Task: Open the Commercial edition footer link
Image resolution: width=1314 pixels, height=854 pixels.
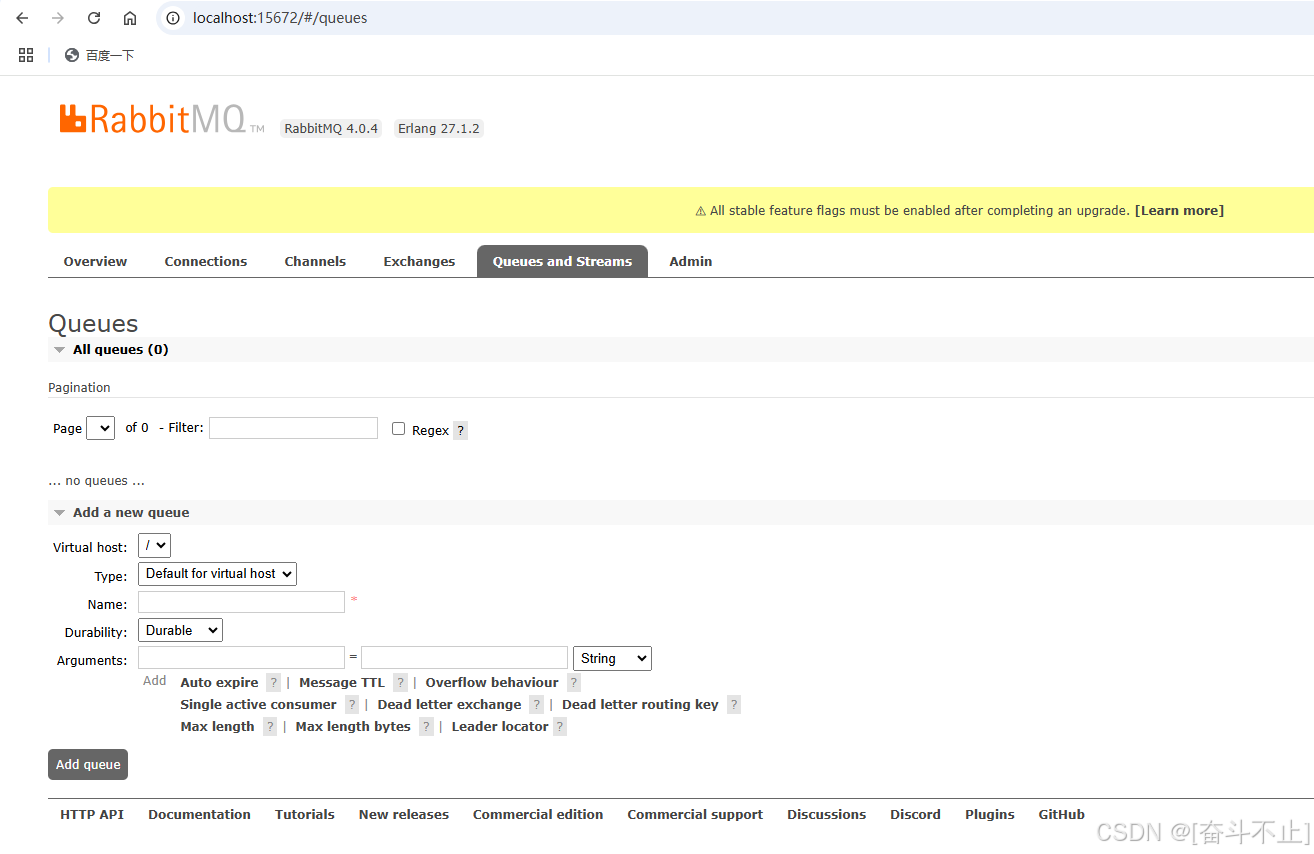Action: click(x=538, y=815)
